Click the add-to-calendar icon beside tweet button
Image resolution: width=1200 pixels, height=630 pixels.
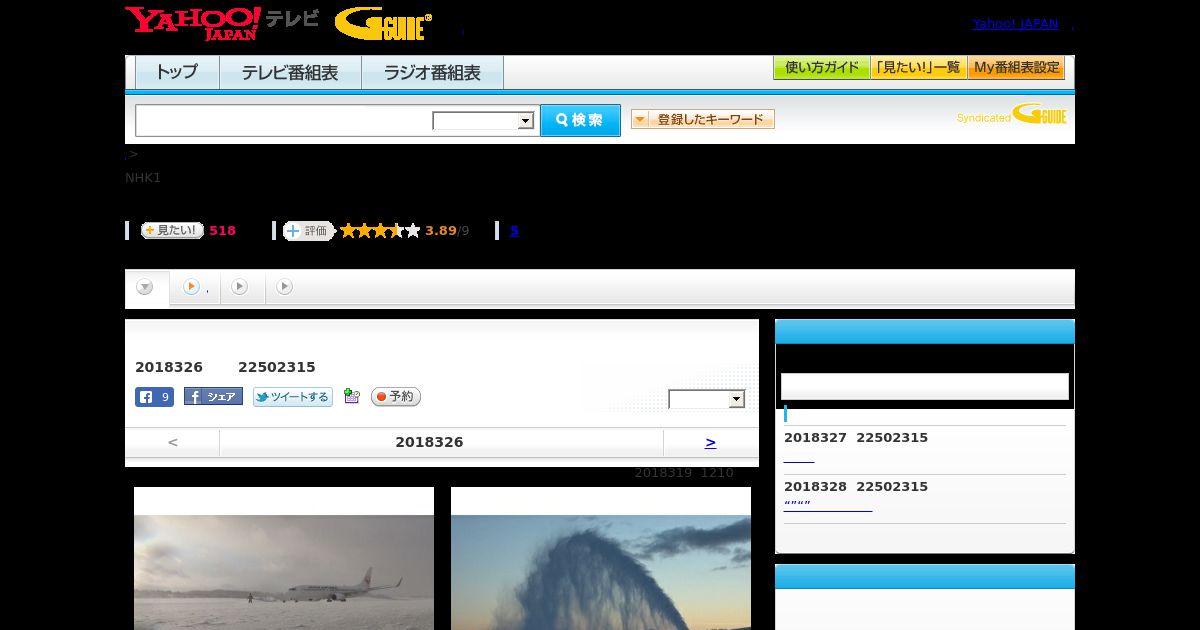click(351, 396)
